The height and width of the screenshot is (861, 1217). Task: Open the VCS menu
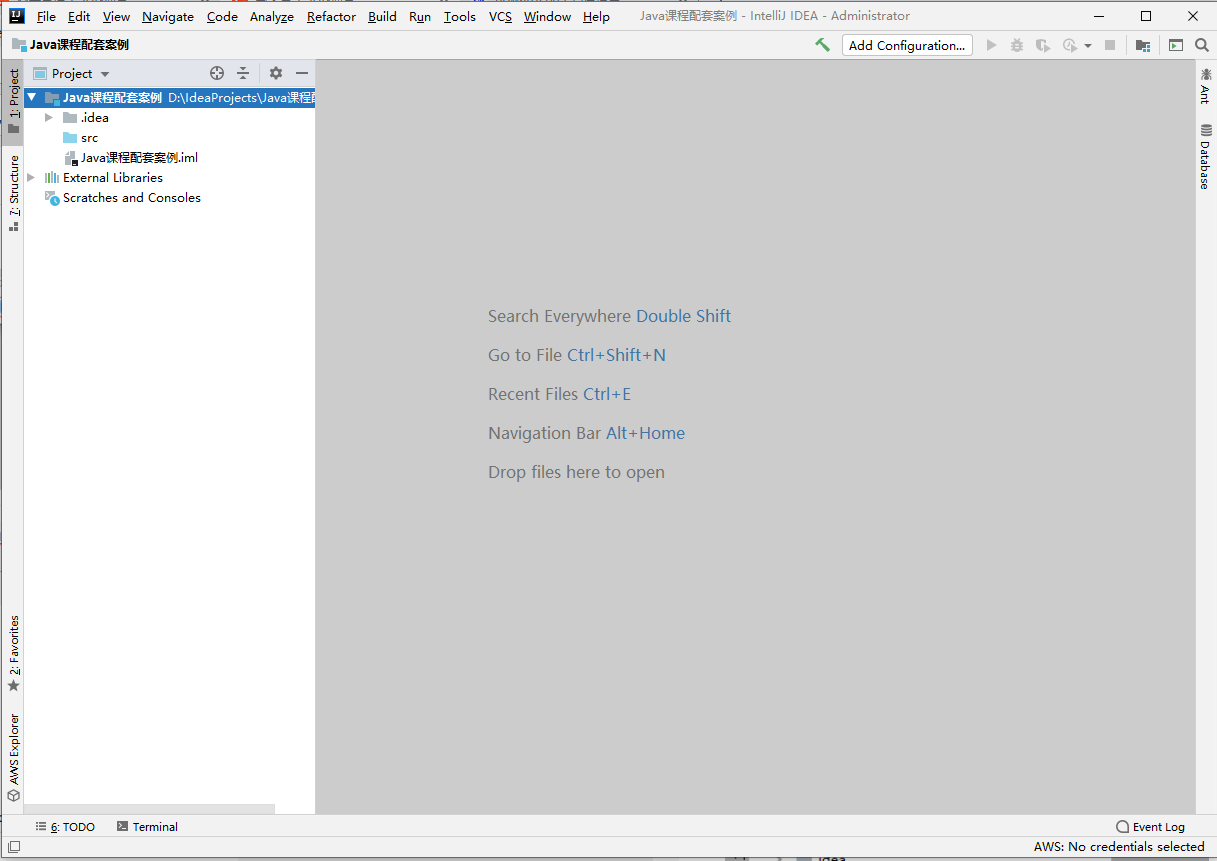pyautogui.click(x=501, y=17)
